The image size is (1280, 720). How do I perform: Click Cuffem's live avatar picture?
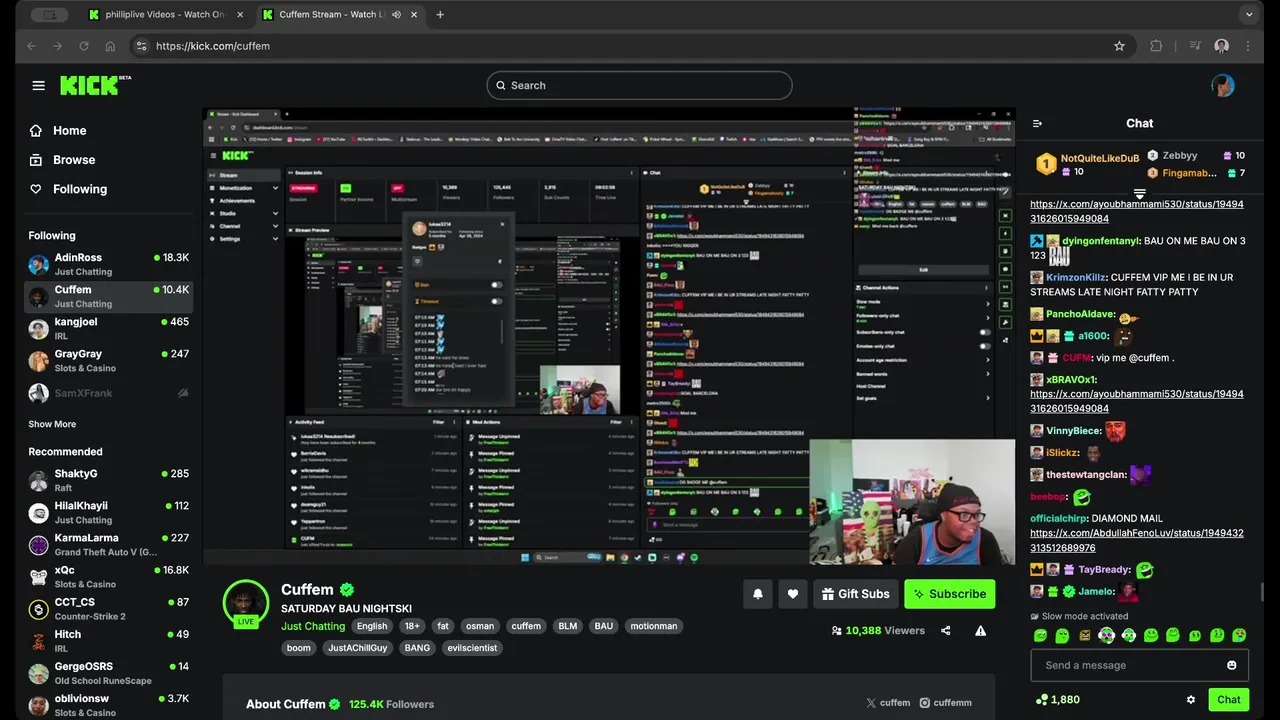[x=245, y=603]
